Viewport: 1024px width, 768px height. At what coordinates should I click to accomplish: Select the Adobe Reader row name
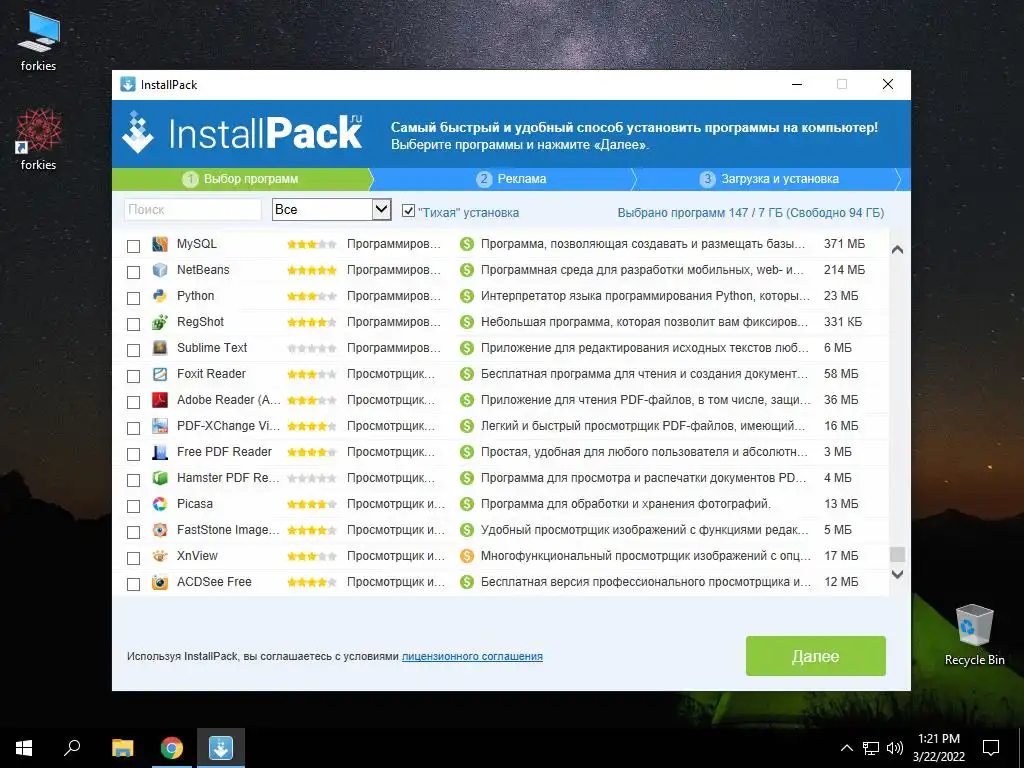pos(229,400)
